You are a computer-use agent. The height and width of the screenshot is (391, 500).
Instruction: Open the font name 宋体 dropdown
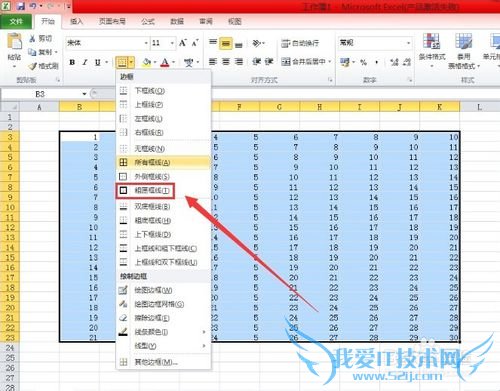point(146,43)
